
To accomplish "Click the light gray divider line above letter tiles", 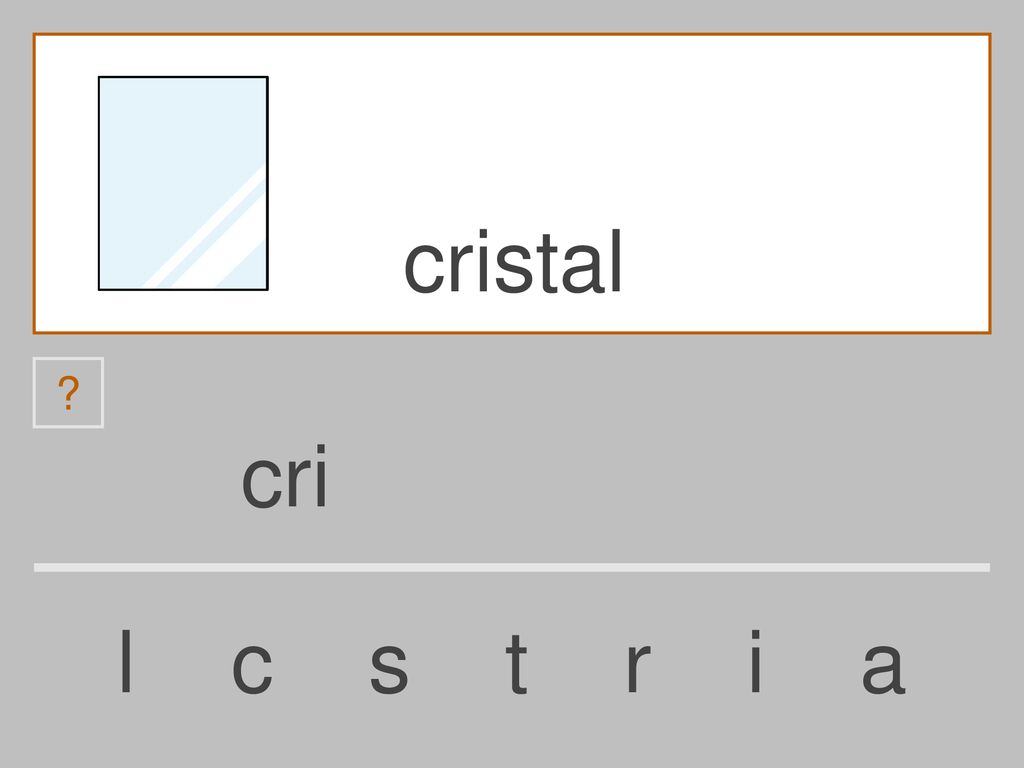I will [x=512, y=568].
